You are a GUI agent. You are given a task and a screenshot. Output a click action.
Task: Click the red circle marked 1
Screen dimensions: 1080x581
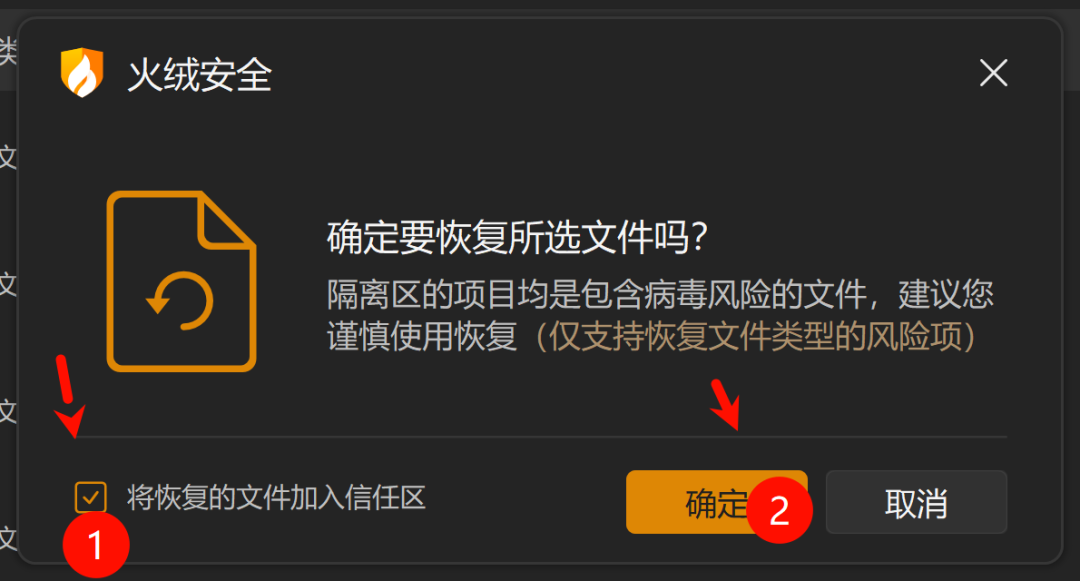[96, 545]
